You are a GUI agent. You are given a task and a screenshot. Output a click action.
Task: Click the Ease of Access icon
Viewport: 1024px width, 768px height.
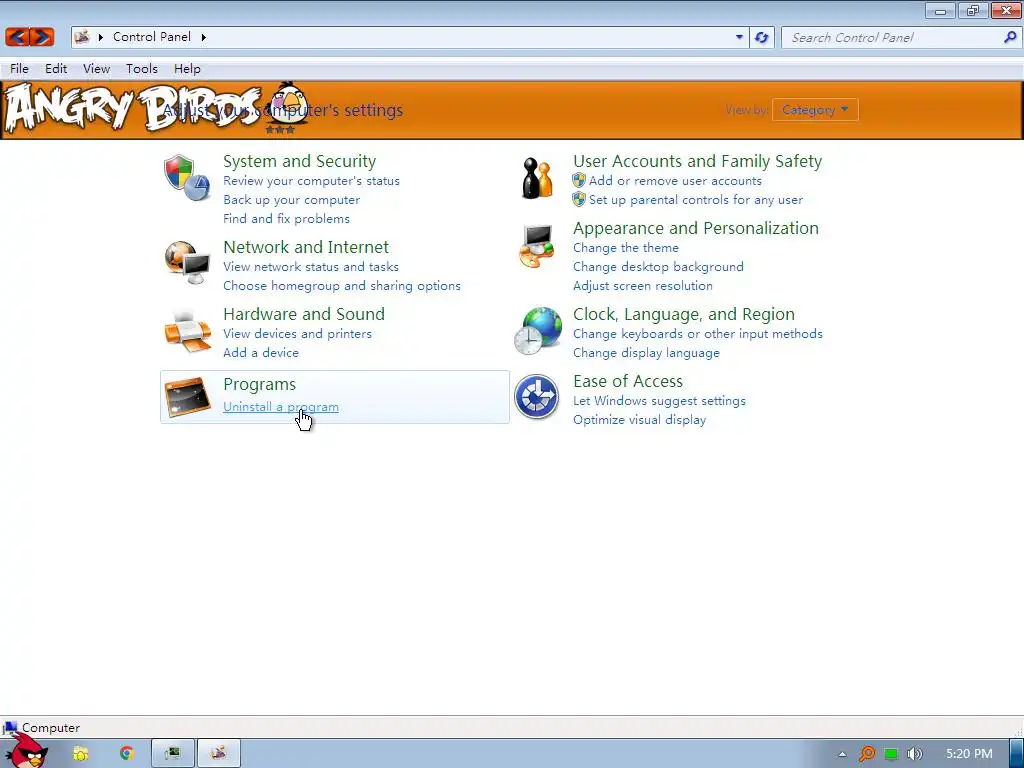pyautogui.click(x=536, y=396)
